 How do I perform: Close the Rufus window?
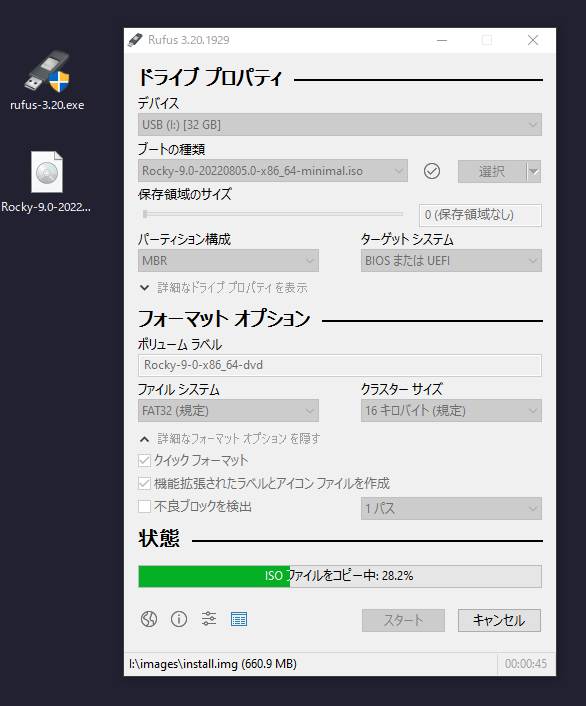tap(533, 40)
